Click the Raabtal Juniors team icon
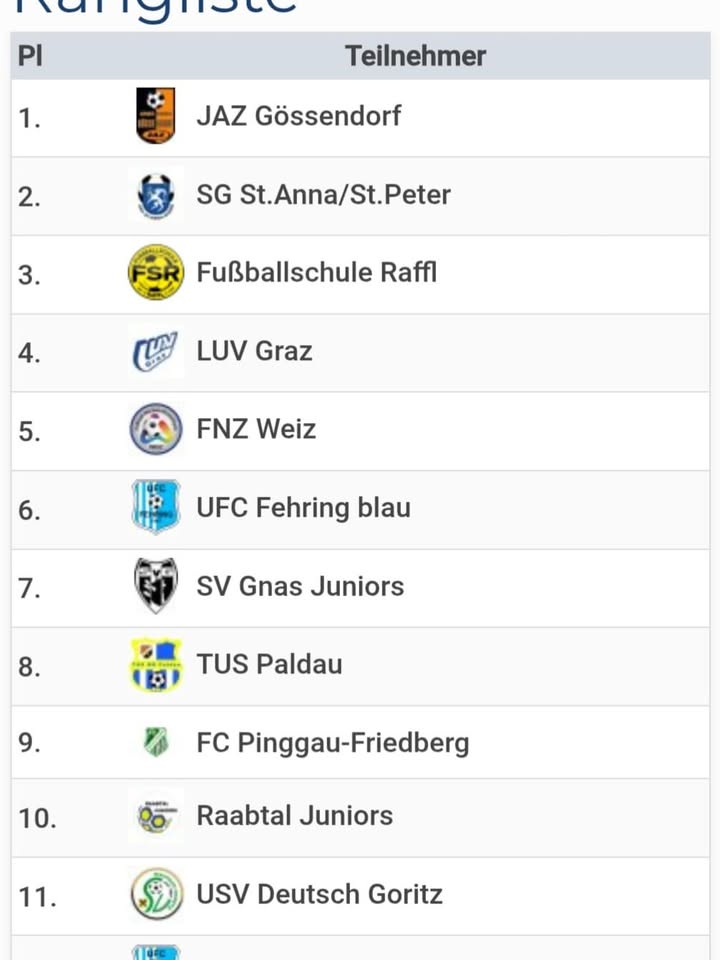Screen dimensions: 720x960 (x=155, y=816)
